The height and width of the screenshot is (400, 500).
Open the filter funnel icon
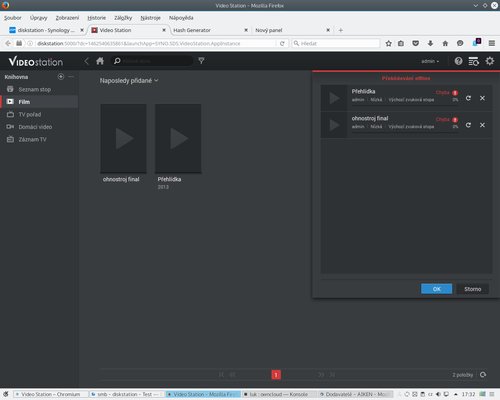click(x=201, y=61)
